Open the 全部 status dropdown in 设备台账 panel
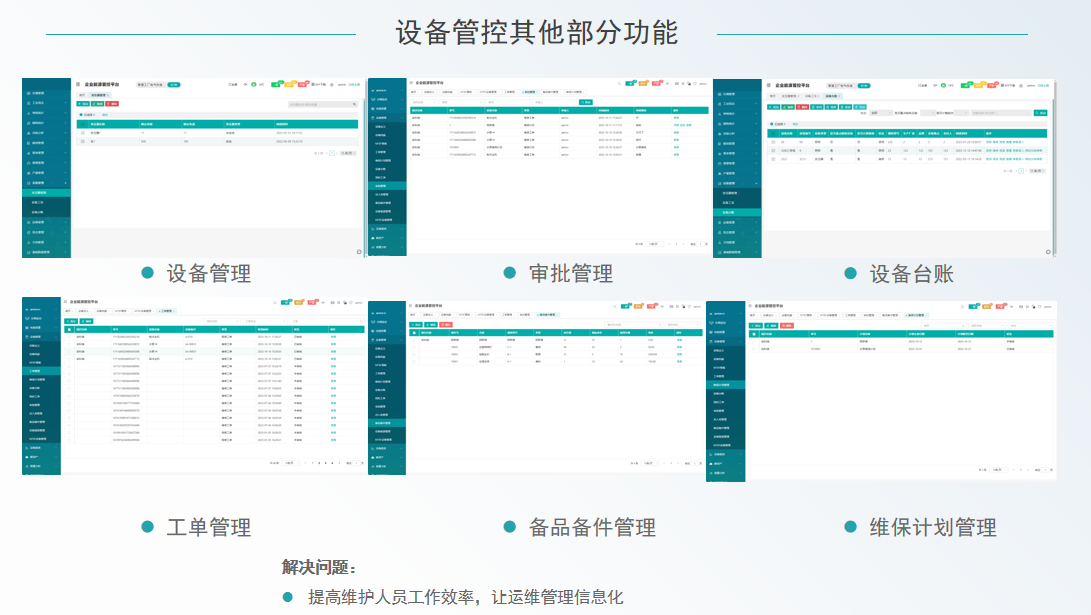 click(x=880, y=112)
